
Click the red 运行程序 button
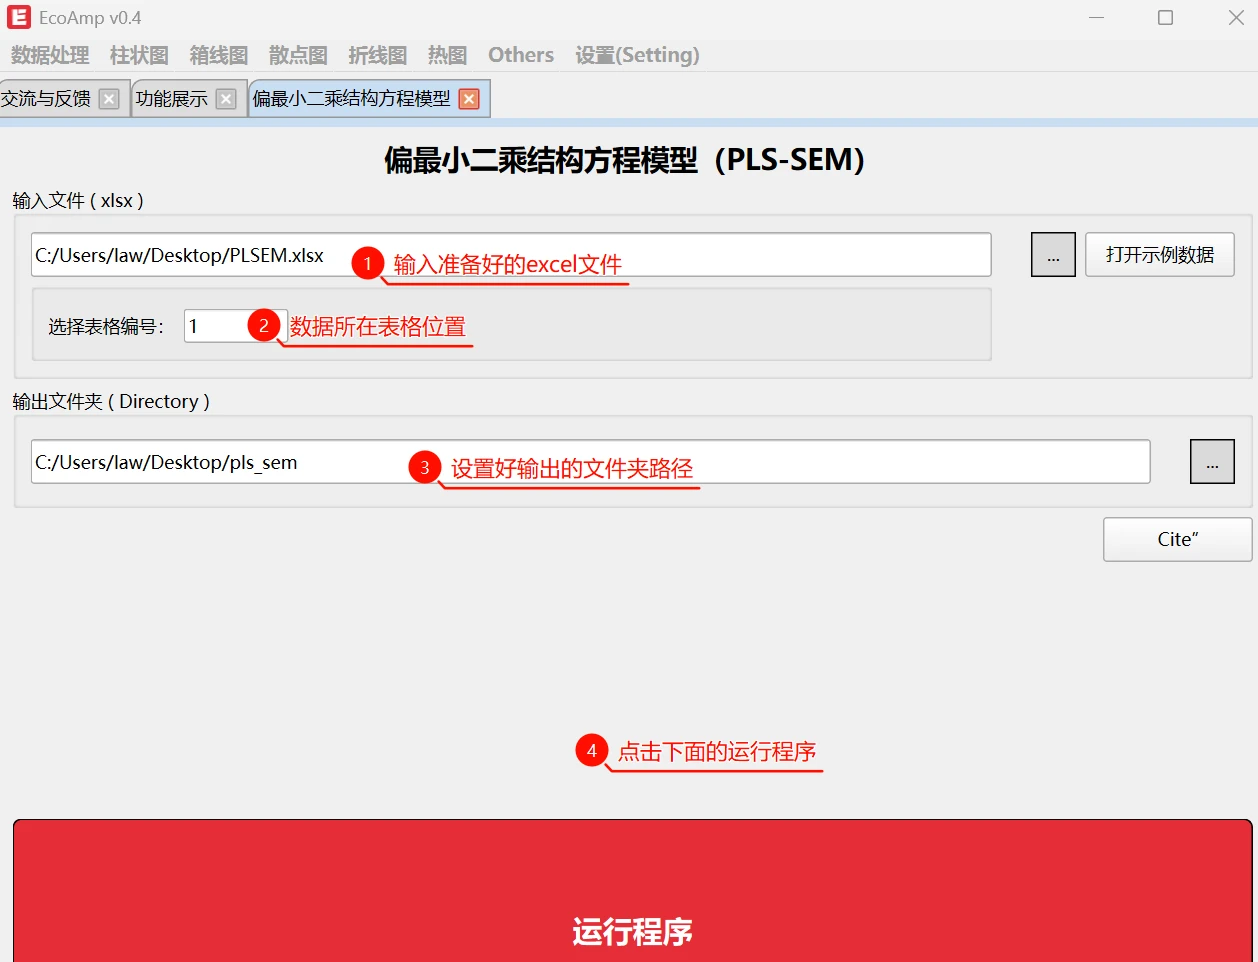click(x=632, y=891)
